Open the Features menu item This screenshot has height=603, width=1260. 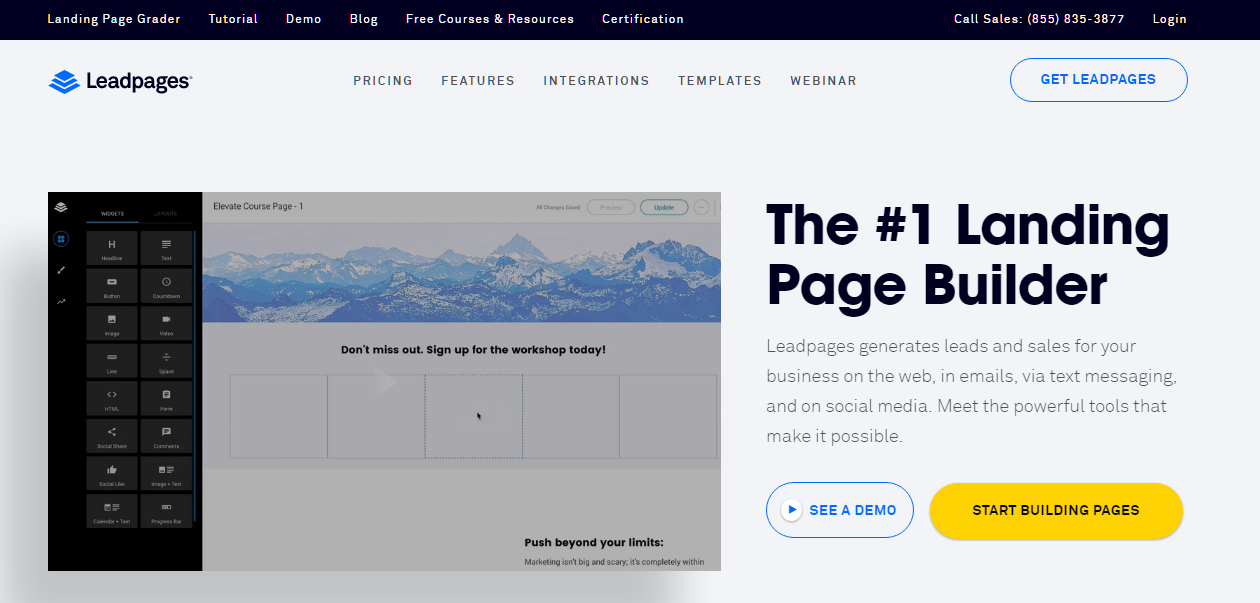[478, 81]
